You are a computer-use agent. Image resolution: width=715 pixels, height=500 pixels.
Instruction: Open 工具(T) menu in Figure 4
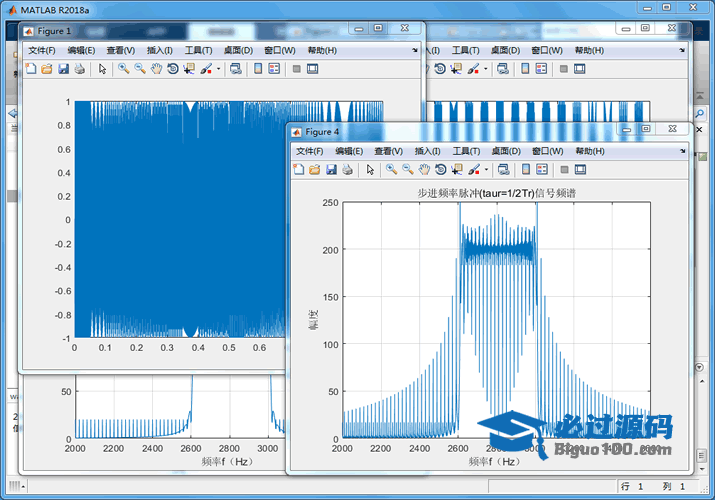466,151
